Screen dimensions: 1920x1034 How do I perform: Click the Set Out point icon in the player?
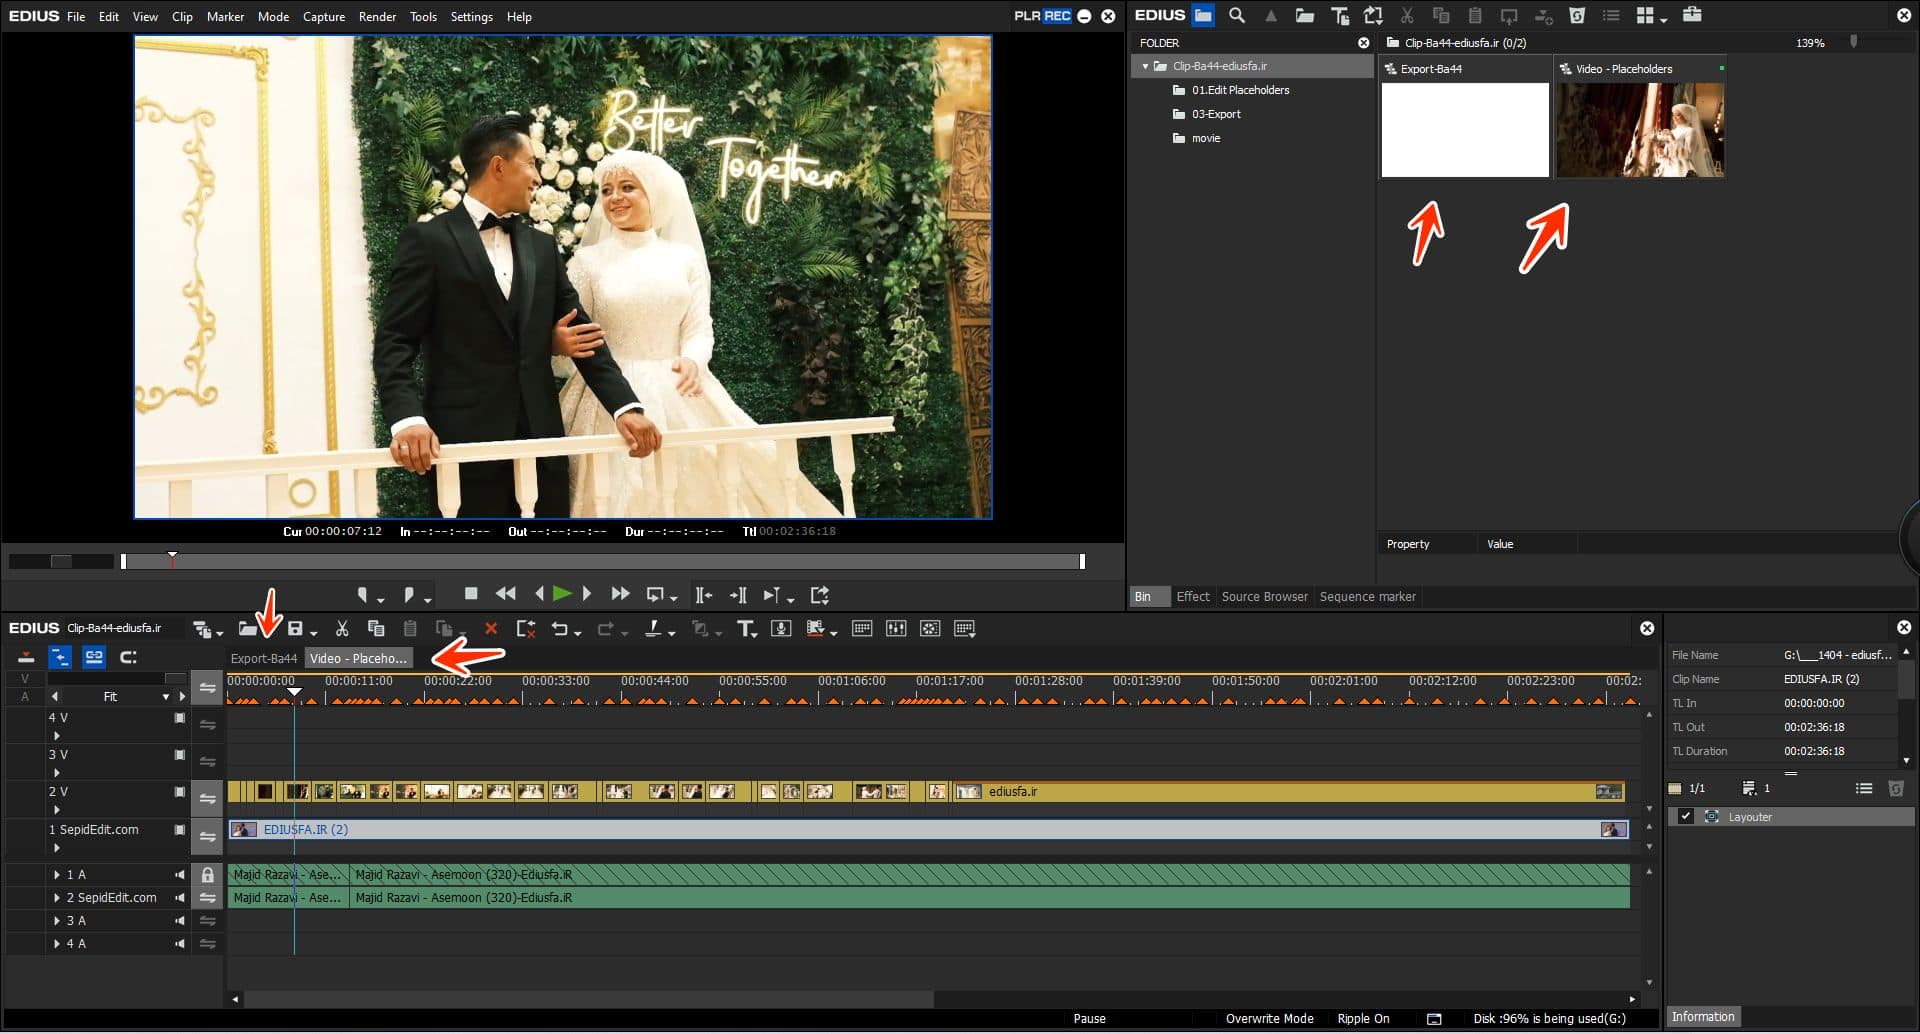pyautogui.click(x=408, y=595)
